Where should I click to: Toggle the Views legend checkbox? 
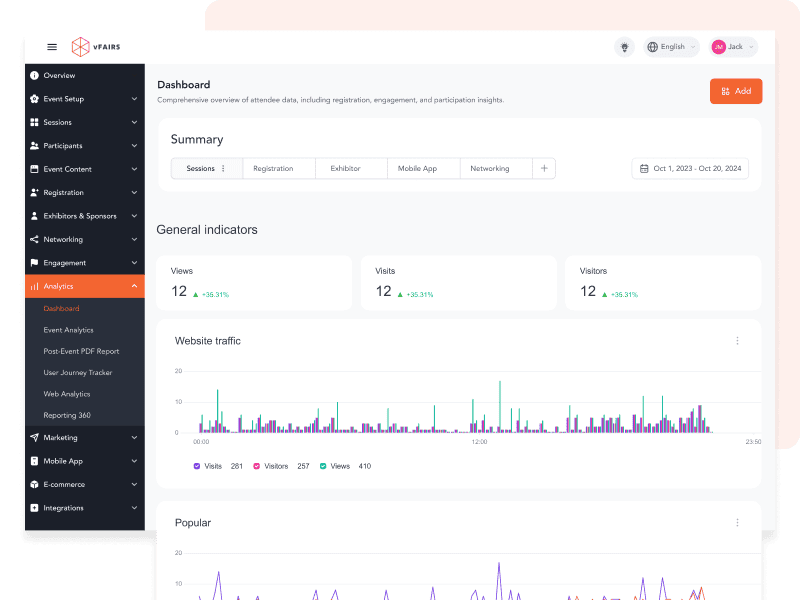pyautogui.click(x=323, y=466)
